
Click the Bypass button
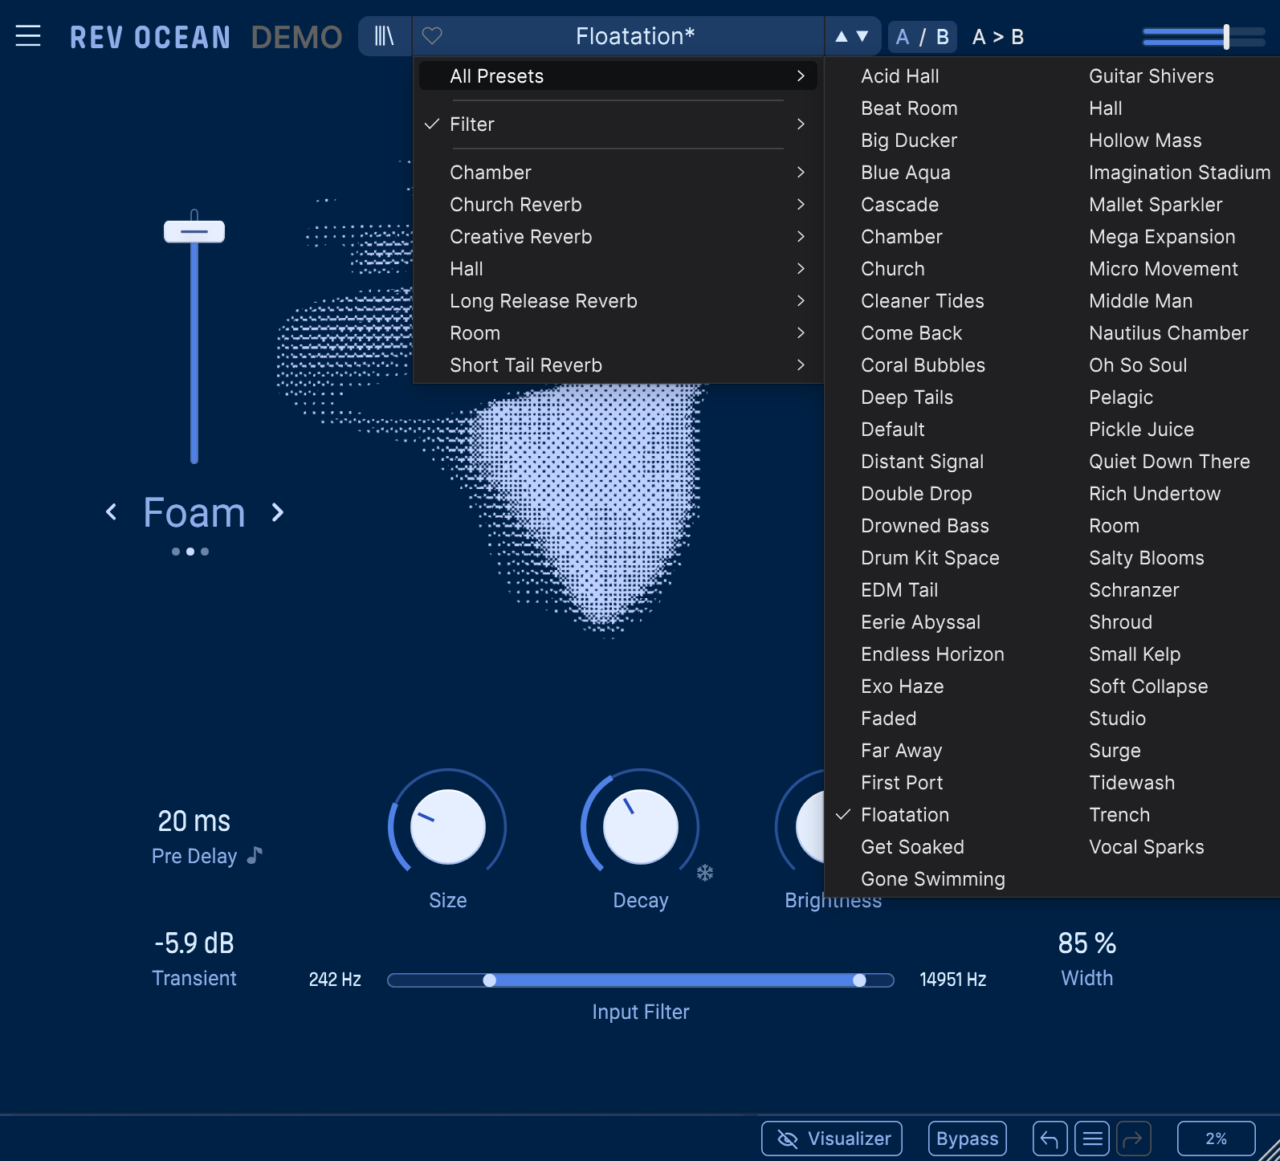967,1138
